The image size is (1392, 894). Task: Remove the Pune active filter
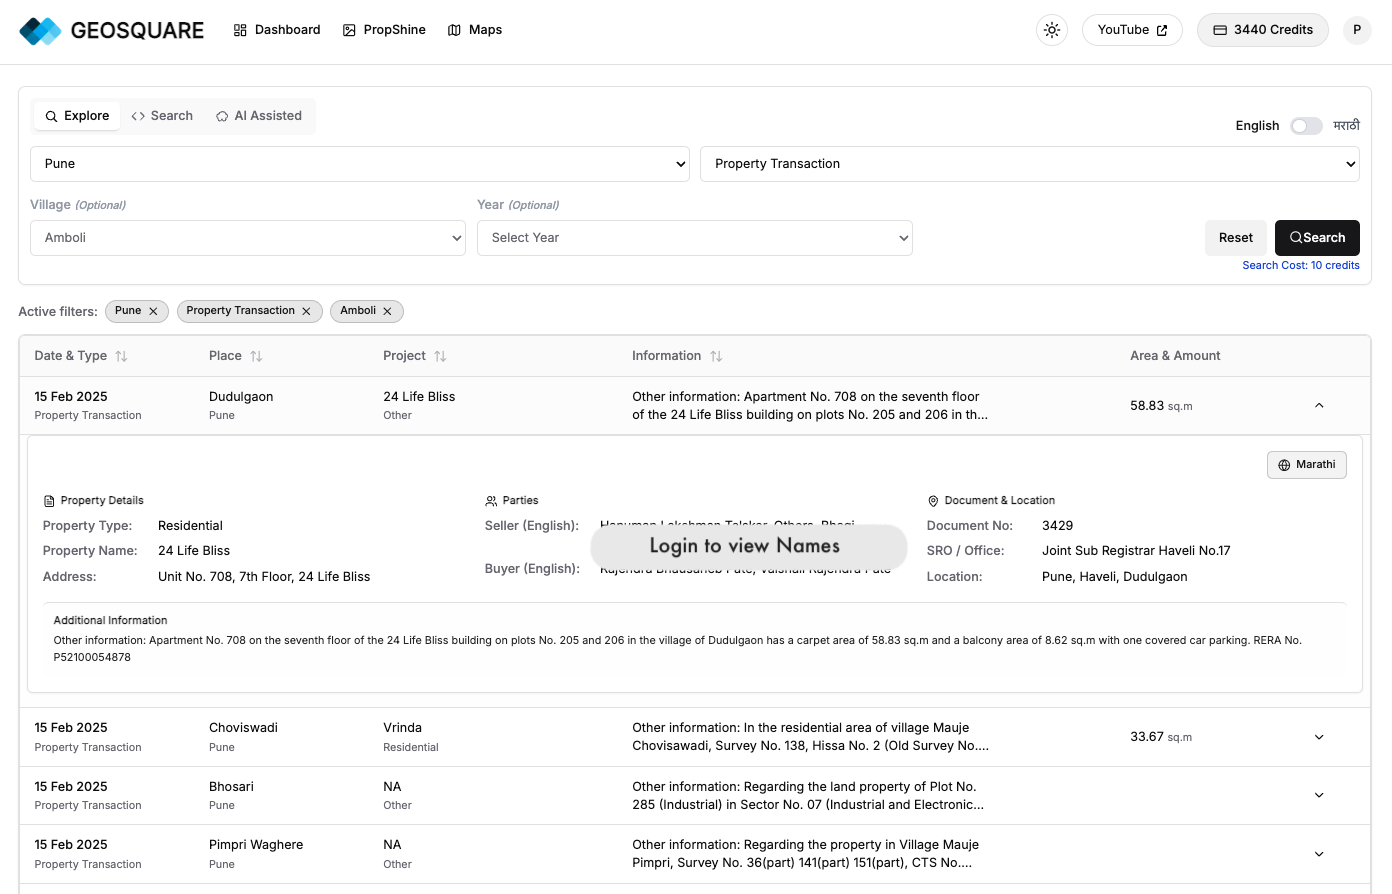(x=153, y=312)
